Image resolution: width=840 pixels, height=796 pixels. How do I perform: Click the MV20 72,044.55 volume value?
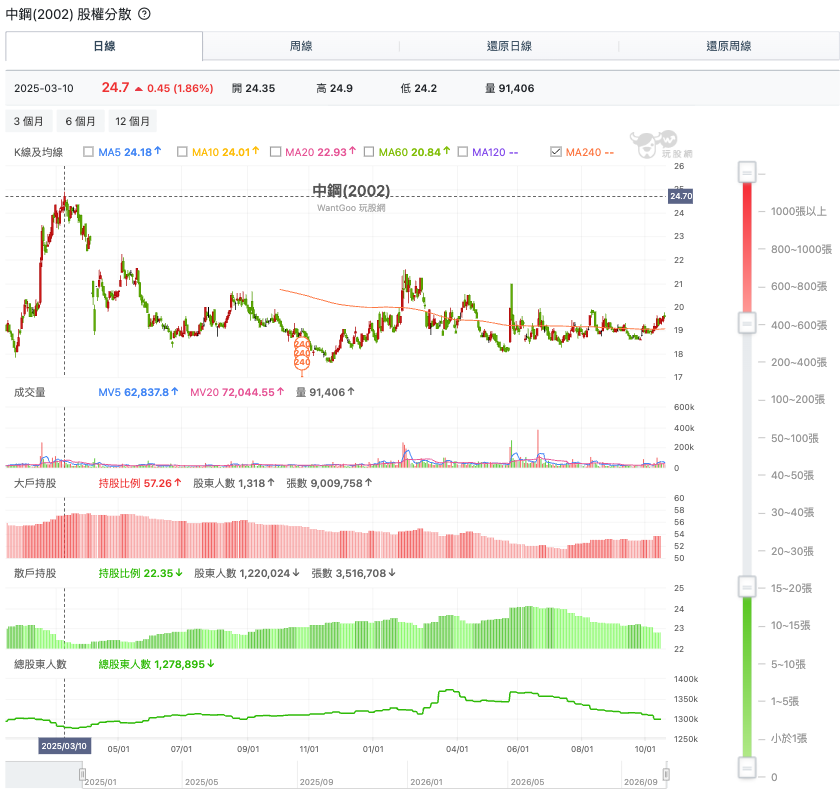(x=237, y=392)
